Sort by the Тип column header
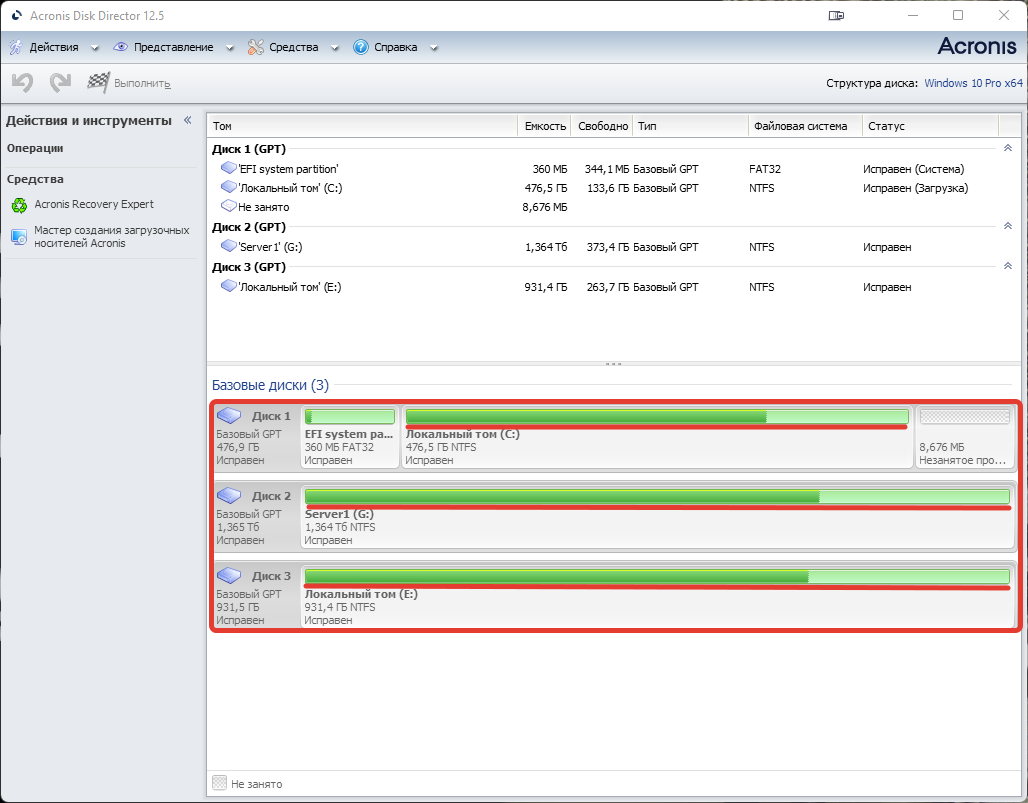This screenshot has height=803, width=1028. (690, 126)
